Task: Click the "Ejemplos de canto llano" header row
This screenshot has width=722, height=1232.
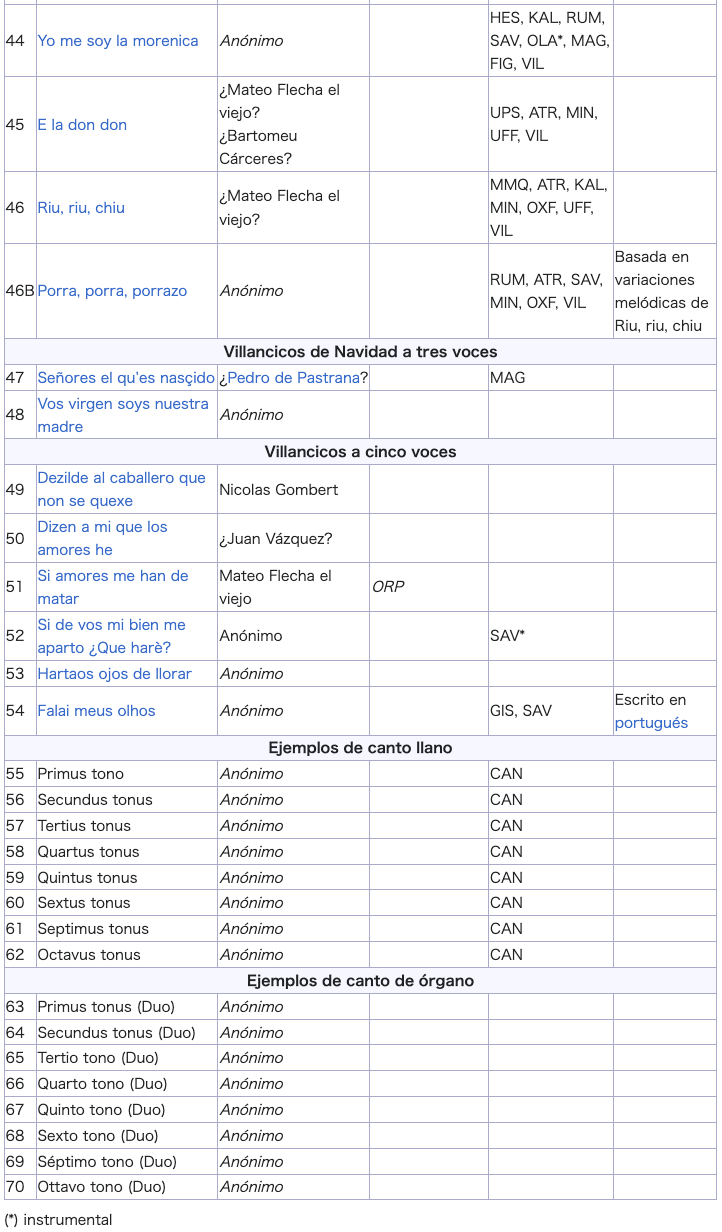Action: pos(360,748)
